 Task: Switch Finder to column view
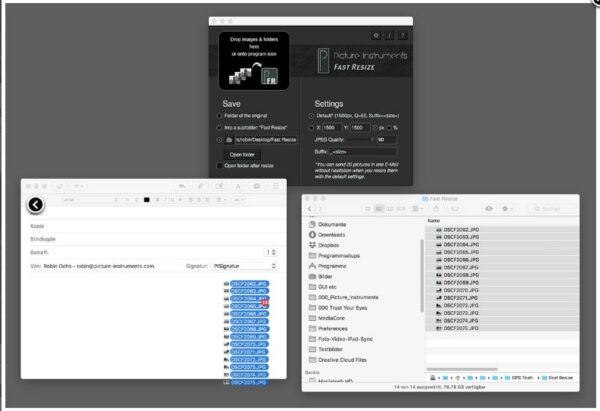coord(390,209)
